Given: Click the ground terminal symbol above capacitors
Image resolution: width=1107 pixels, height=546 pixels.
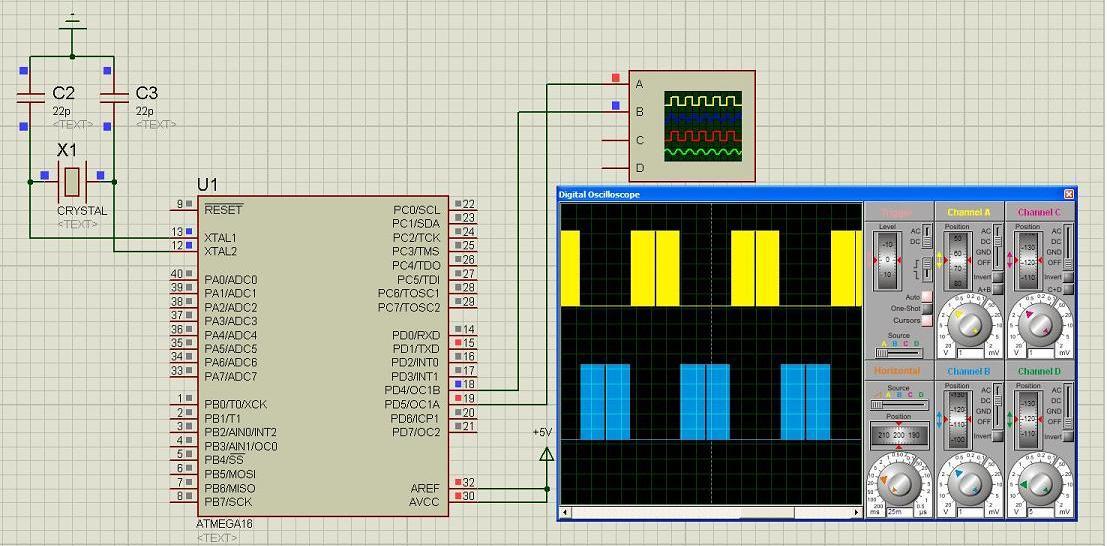Looking at the screenshot, I should tap(72, 25).
